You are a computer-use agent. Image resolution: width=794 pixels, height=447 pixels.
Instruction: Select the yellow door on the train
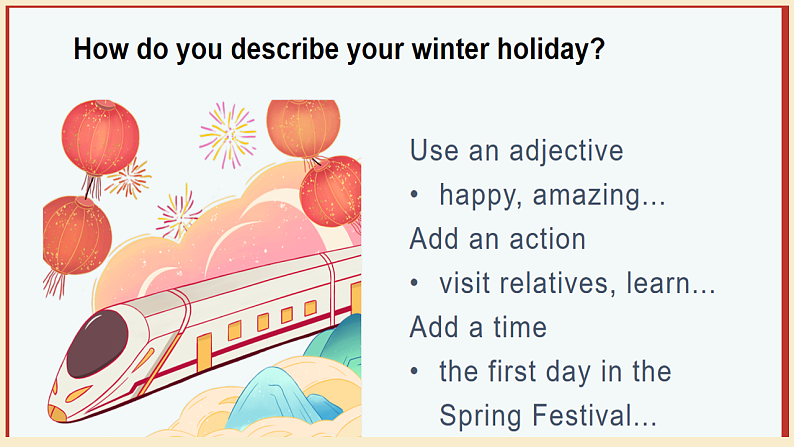(x=204, y=352)
